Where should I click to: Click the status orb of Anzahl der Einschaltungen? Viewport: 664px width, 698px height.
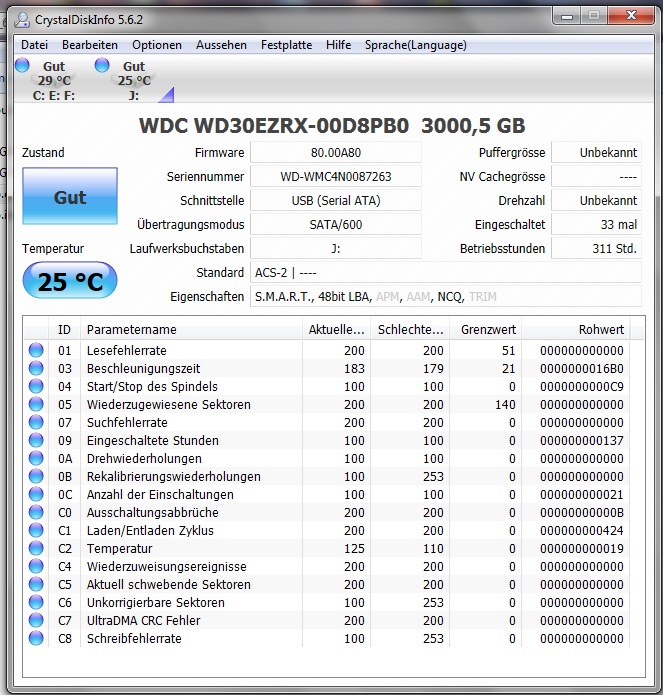click(x=36, y=495)
